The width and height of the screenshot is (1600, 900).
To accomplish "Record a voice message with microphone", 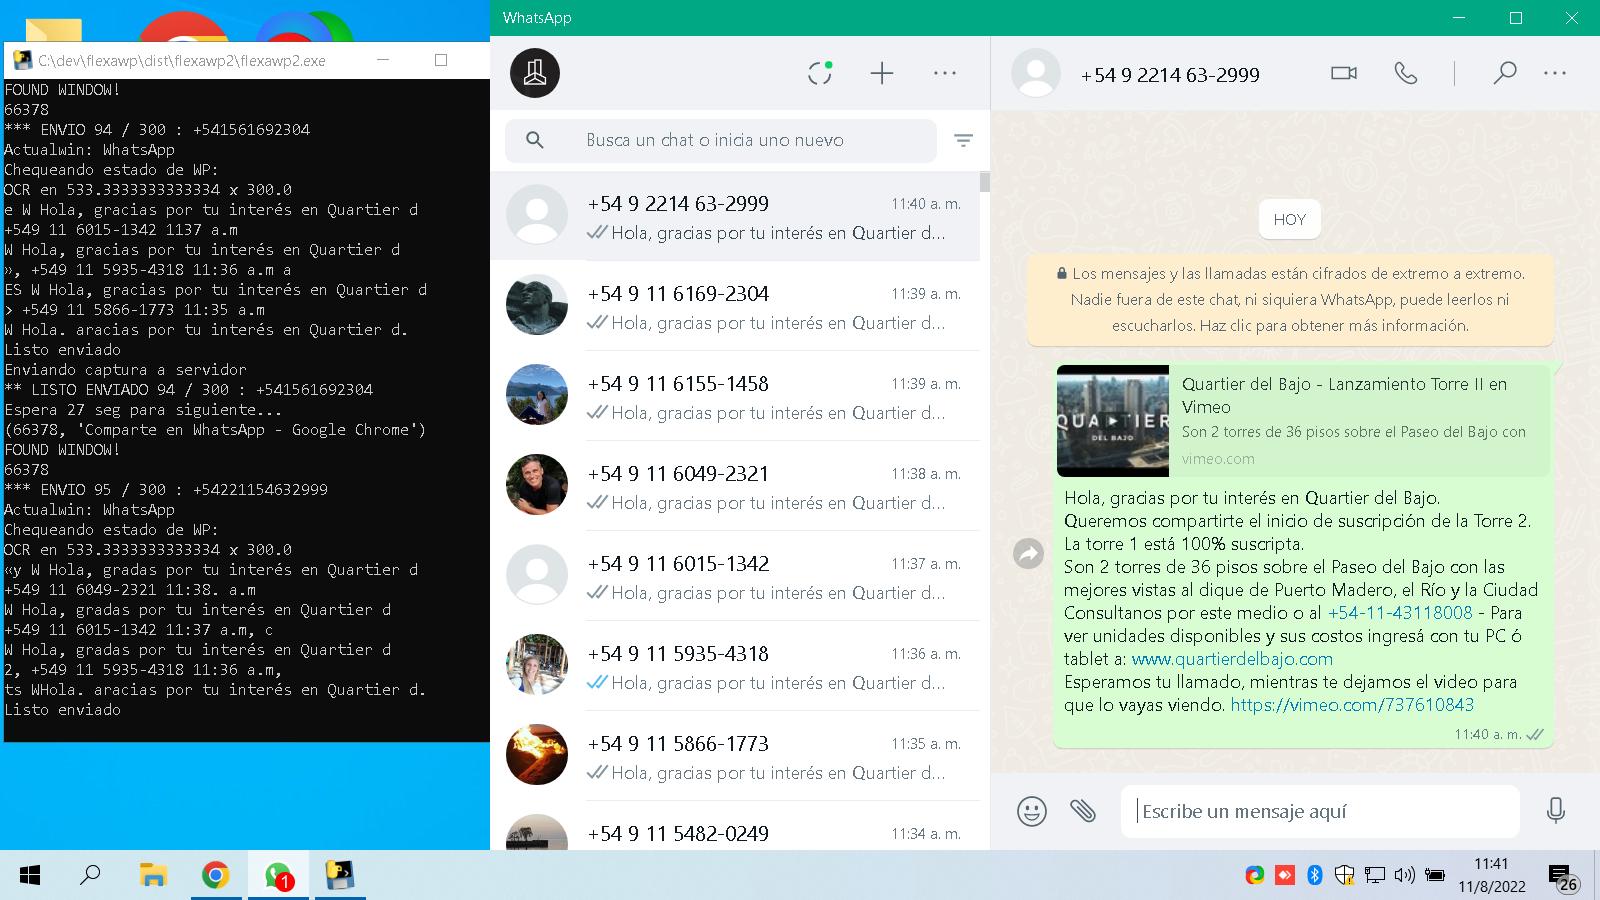I will point(1555,811).
